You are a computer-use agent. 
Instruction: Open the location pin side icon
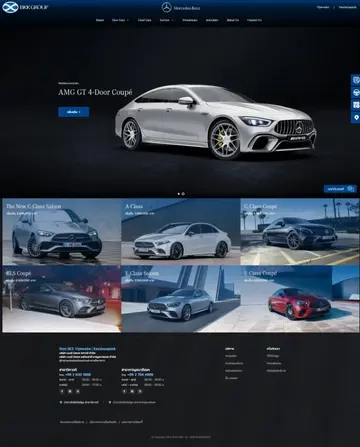pos(356,117)
